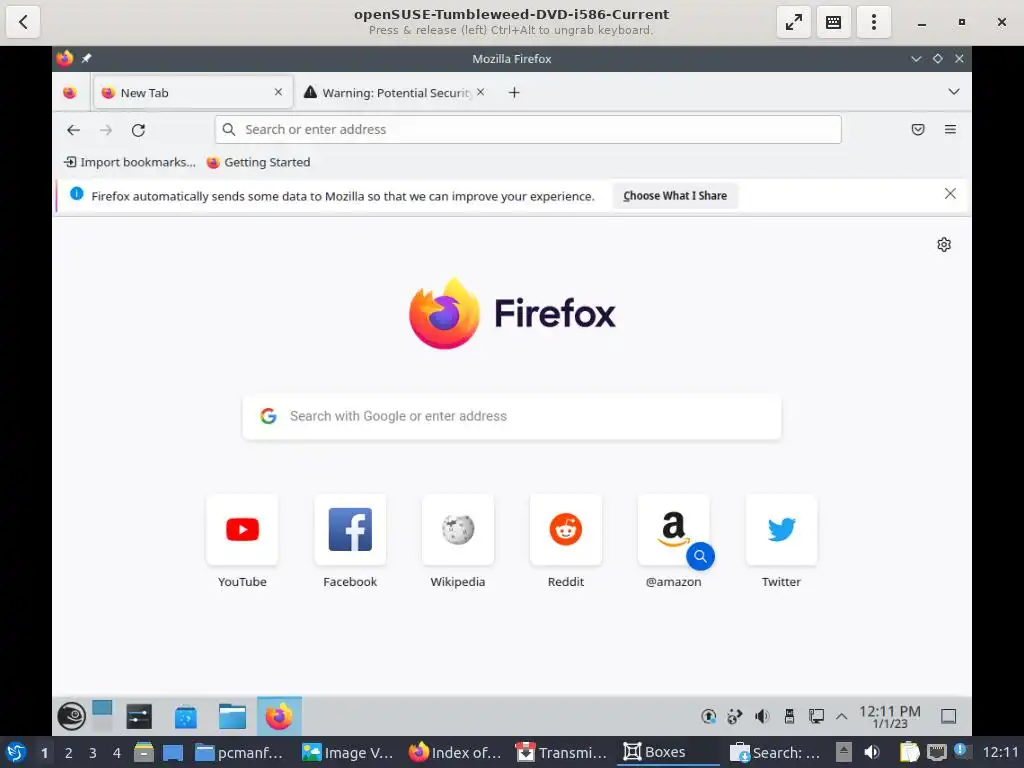The image size is (1024, 768).
Task: Click the Choose What I Share button
Action: coord(675,196)
